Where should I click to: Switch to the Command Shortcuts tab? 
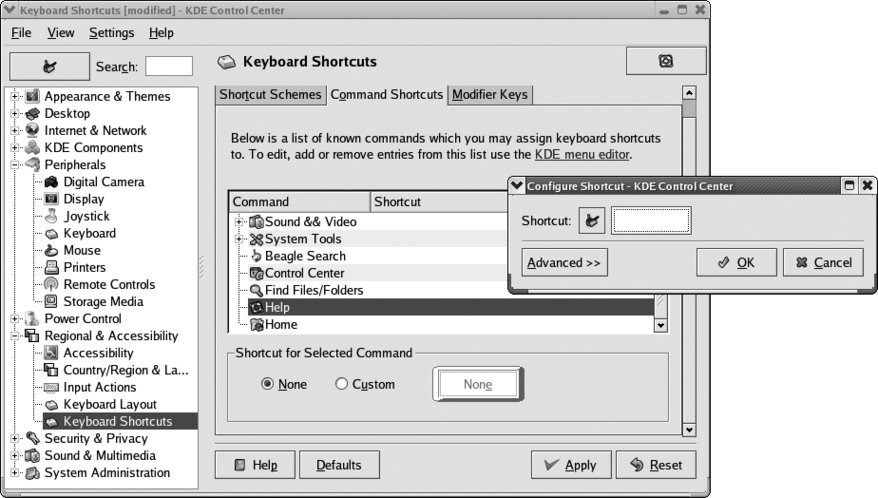tap(386, 94)
